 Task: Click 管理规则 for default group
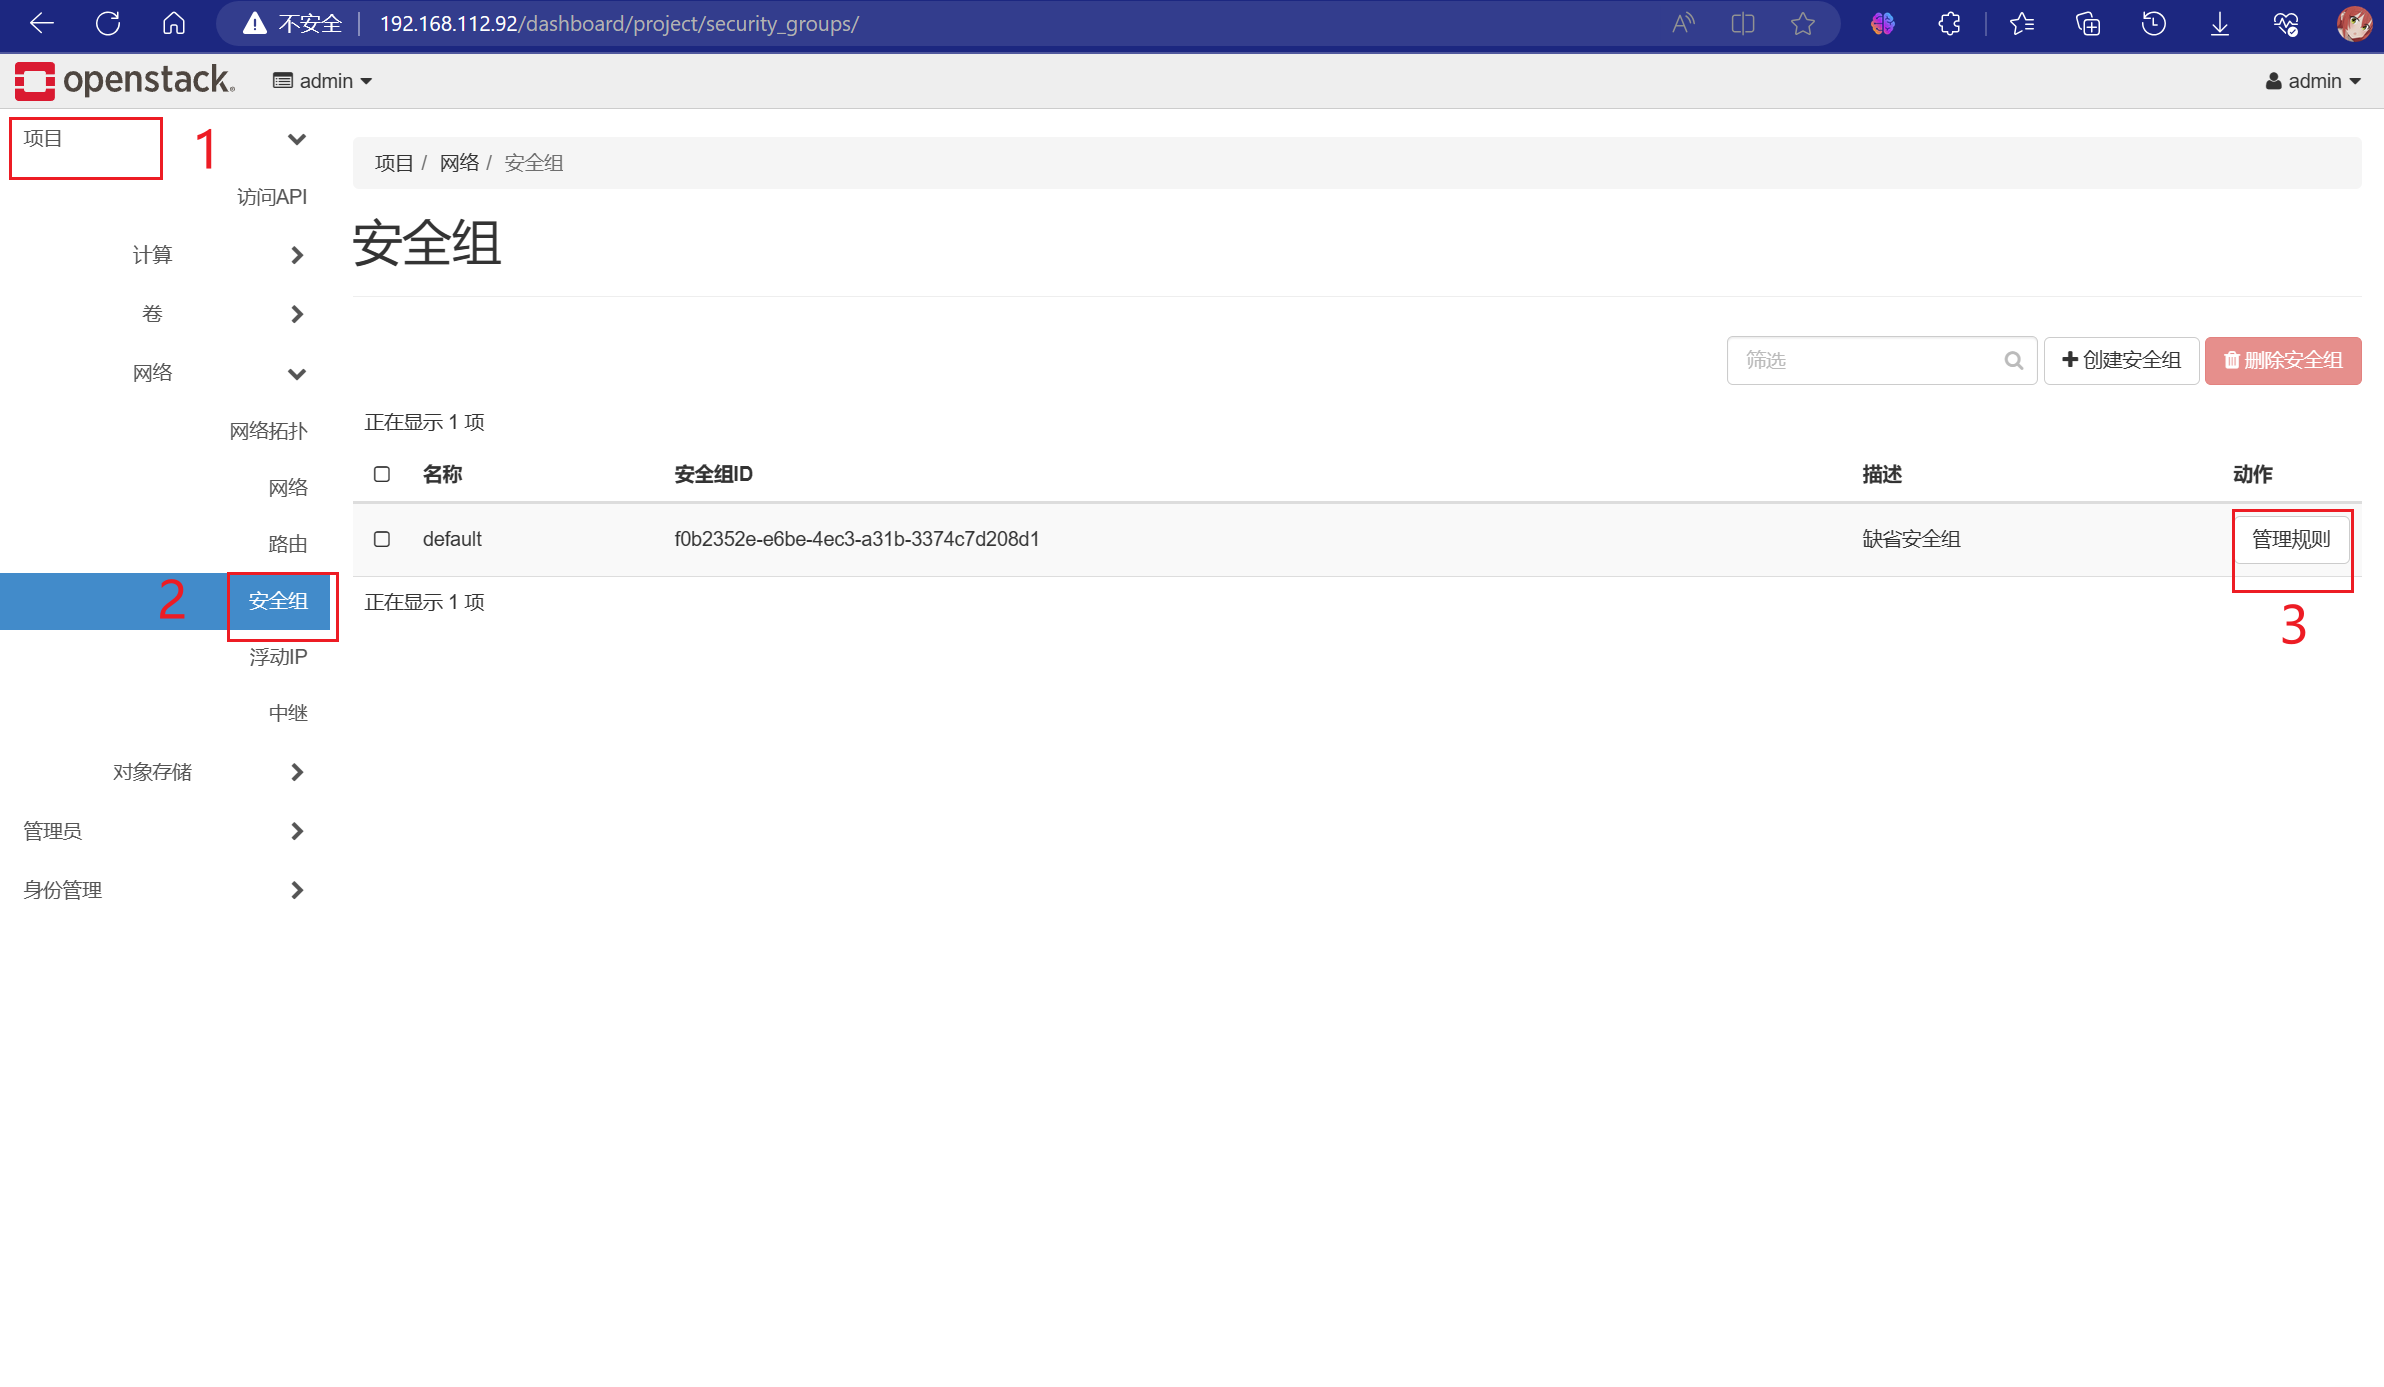pos(2291,540)
